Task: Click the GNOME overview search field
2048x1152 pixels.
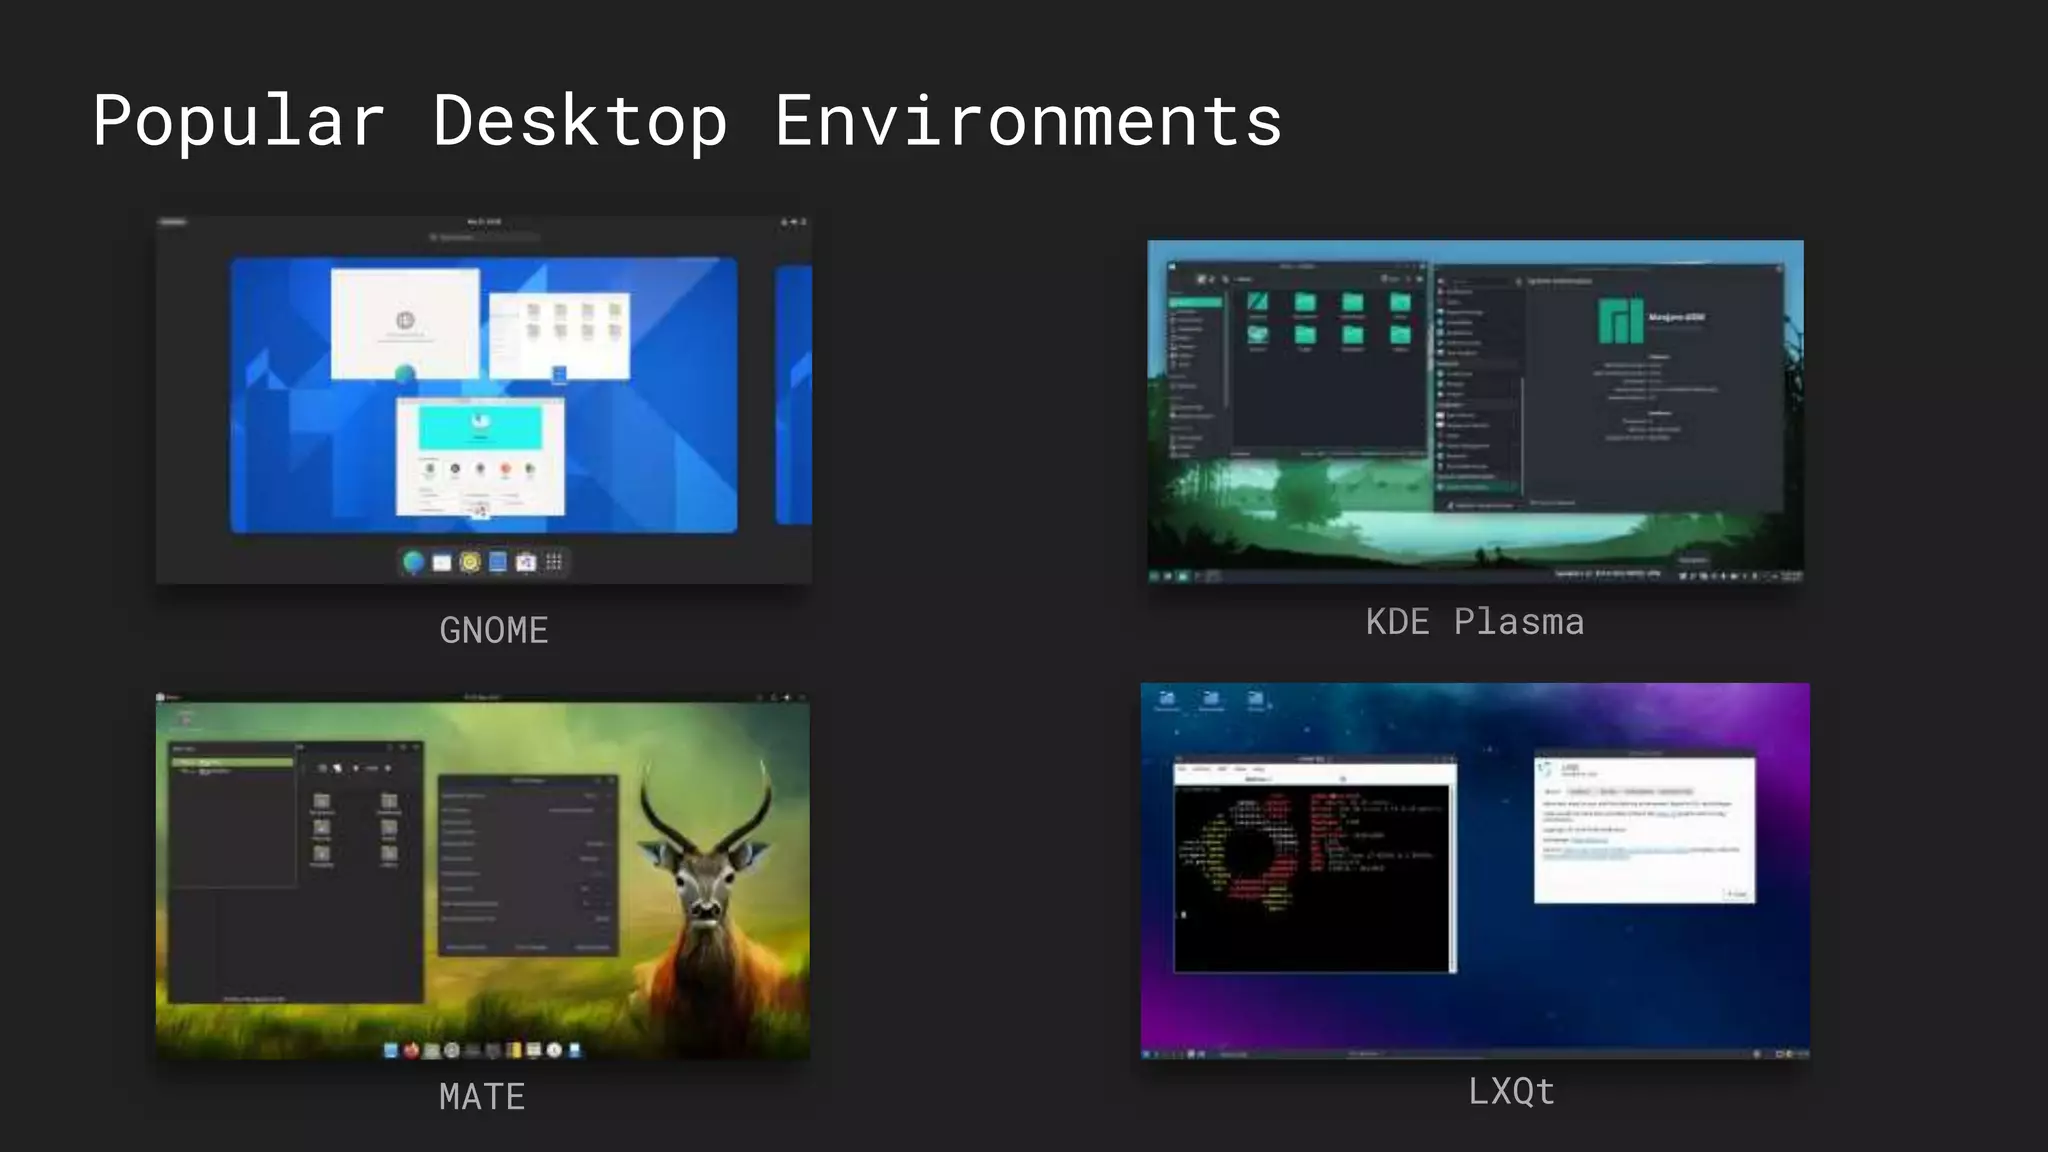Action: pyautogui.click(x=484, y=237)
